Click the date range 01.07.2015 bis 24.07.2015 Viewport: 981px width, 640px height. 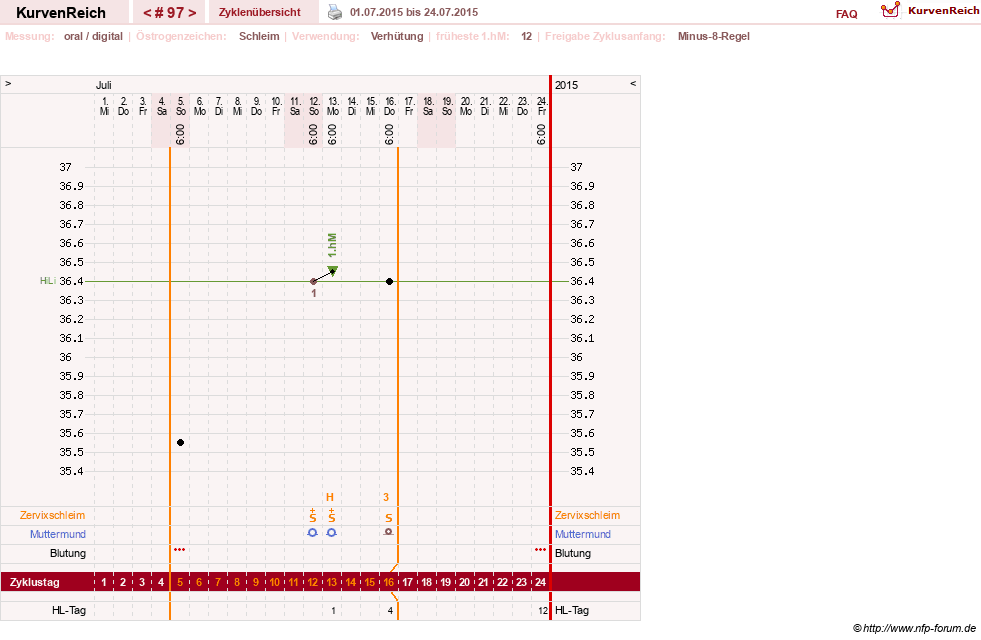coord(414,12)
